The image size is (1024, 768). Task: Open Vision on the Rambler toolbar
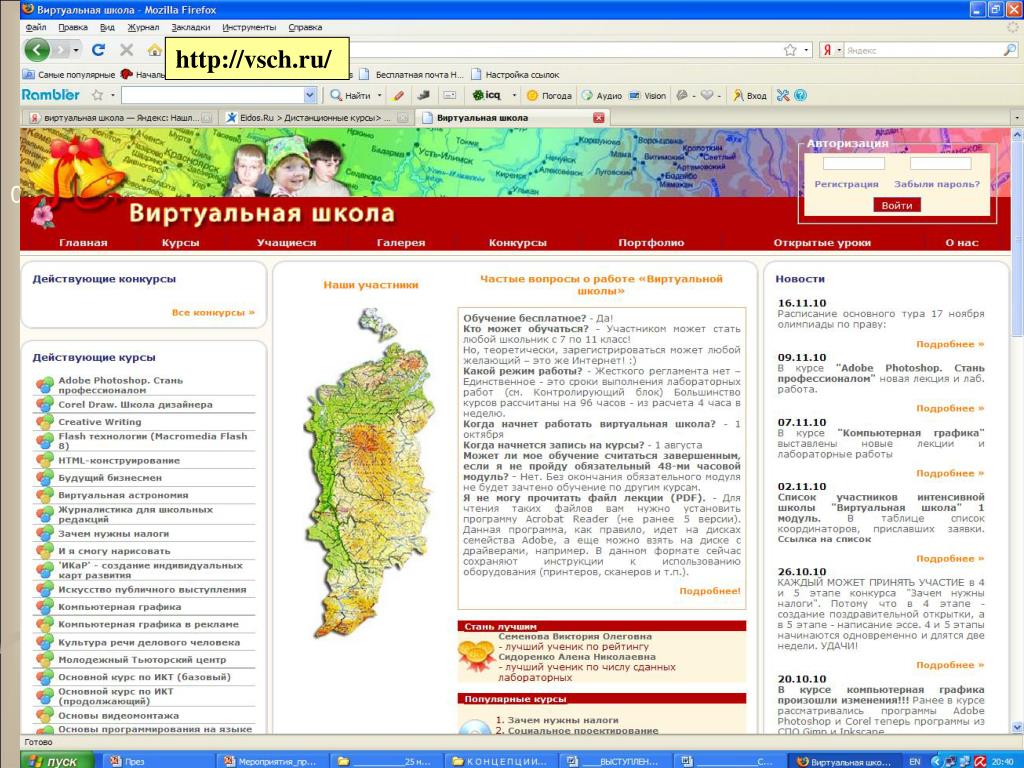pos(647,95)
